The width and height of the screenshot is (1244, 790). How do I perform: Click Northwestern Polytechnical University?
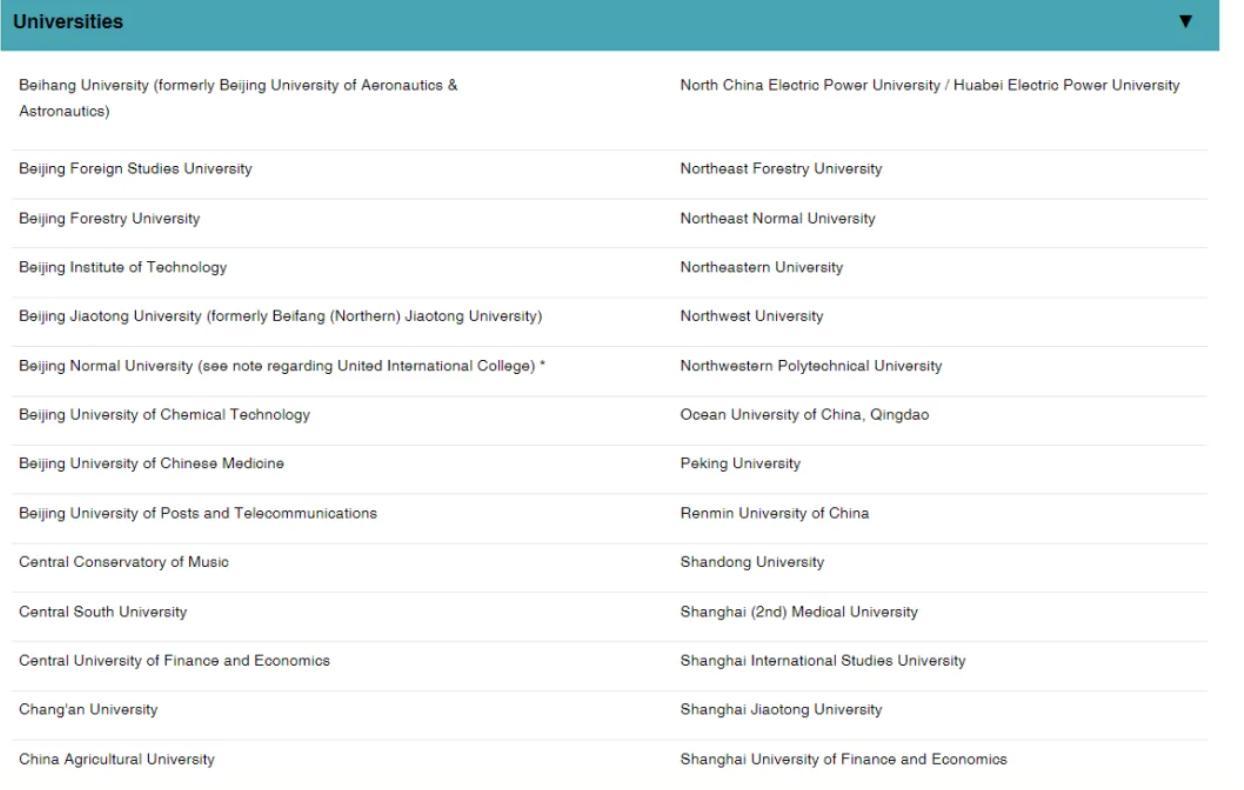coord(811,366)
